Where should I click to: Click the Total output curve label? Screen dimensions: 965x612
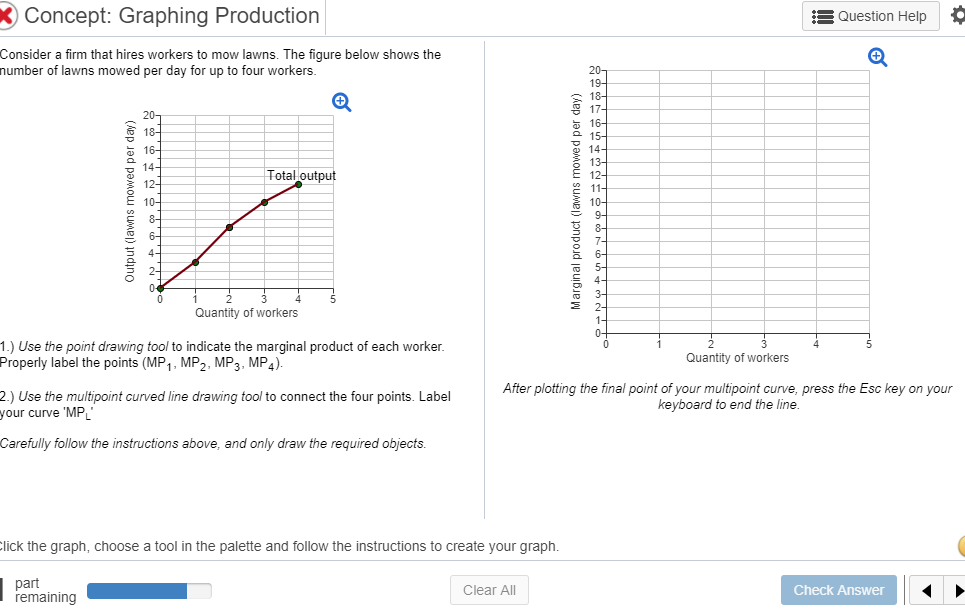click(301, 174)
